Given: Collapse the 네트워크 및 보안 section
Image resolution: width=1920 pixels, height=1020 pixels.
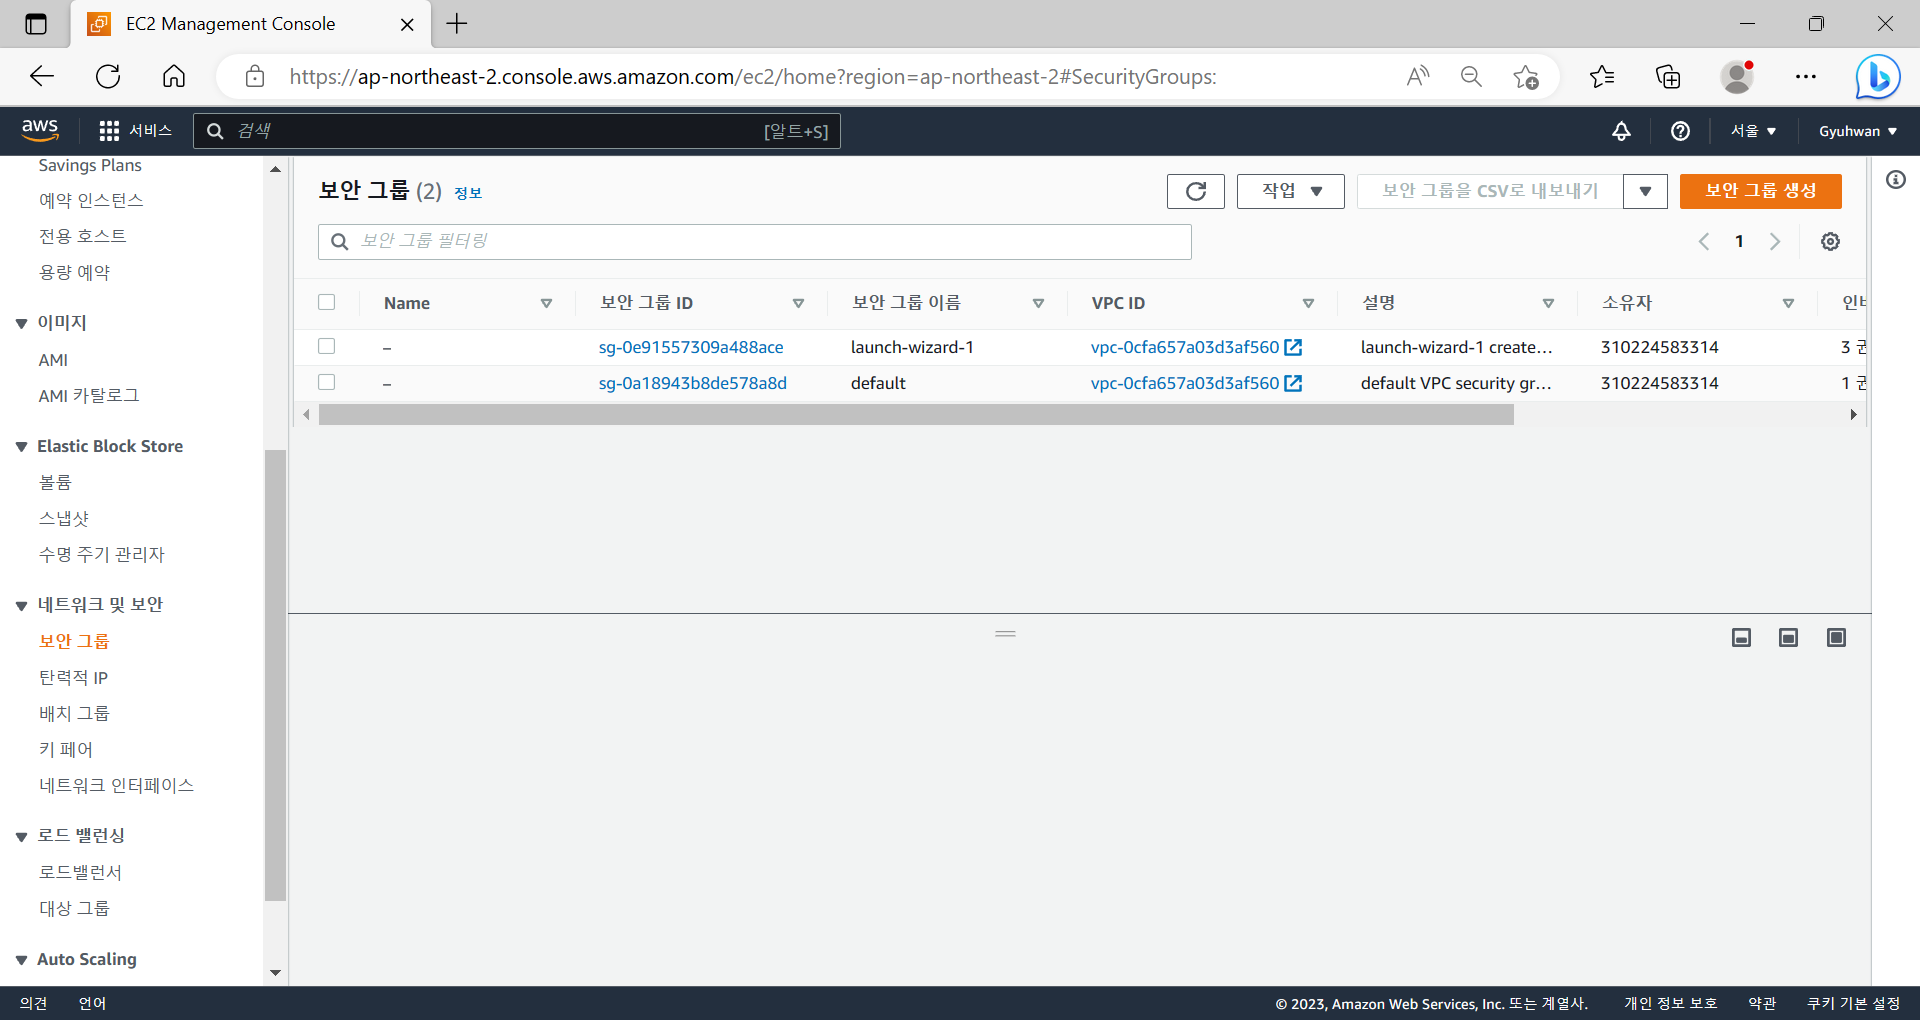Looking at the screenshot, I should click(x=21, y=605).
